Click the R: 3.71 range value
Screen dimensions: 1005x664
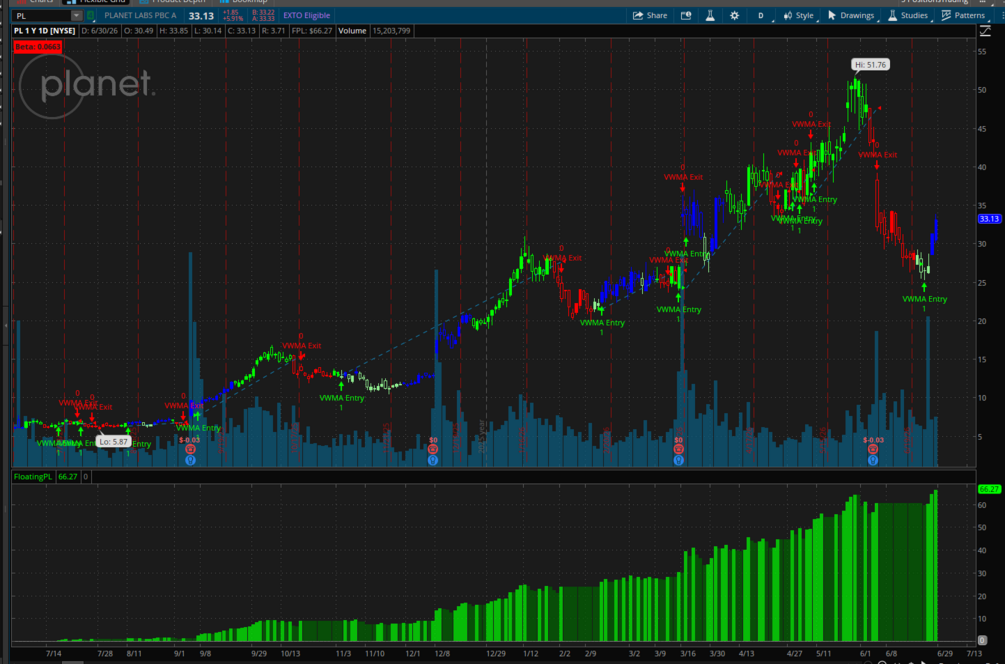click(274, 31)
